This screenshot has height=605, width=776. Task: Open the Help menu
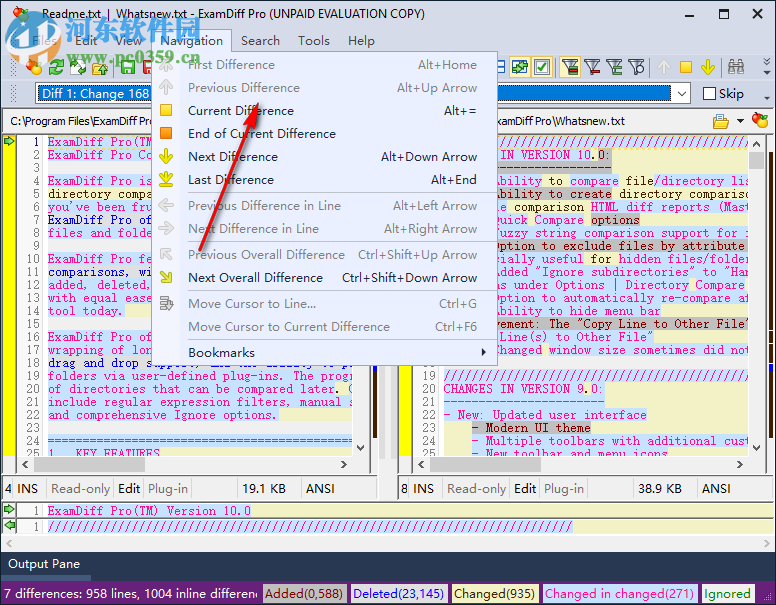coord(361,41)
